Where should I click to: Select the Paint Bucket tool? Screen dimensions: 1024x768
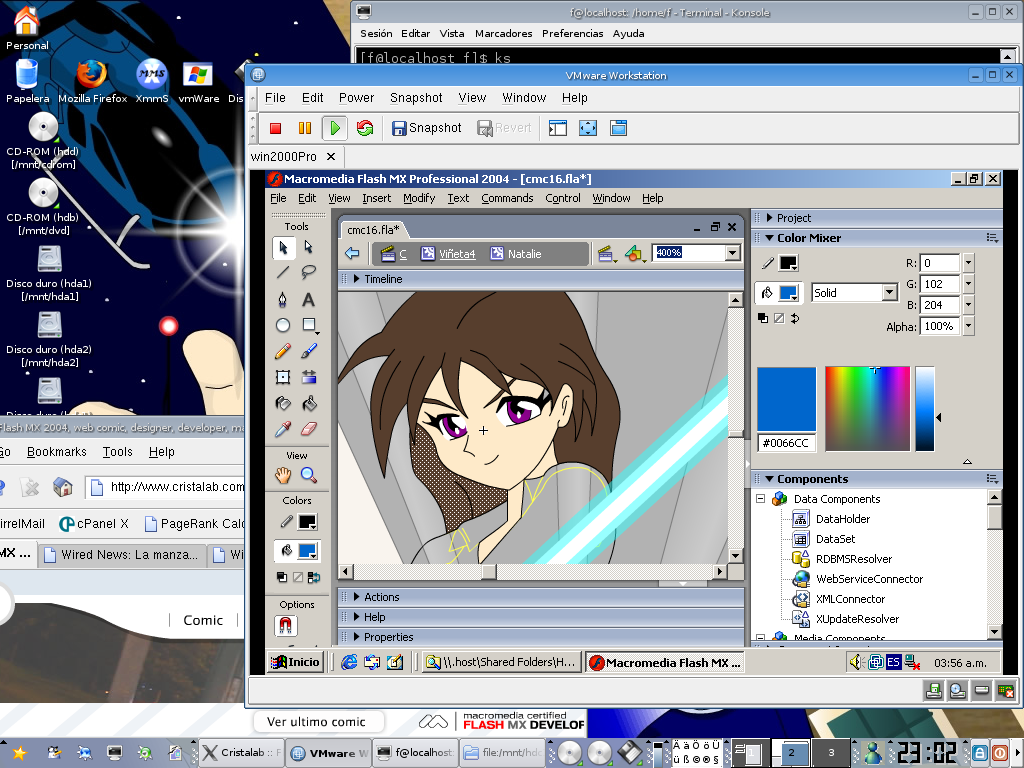point(309,404)
